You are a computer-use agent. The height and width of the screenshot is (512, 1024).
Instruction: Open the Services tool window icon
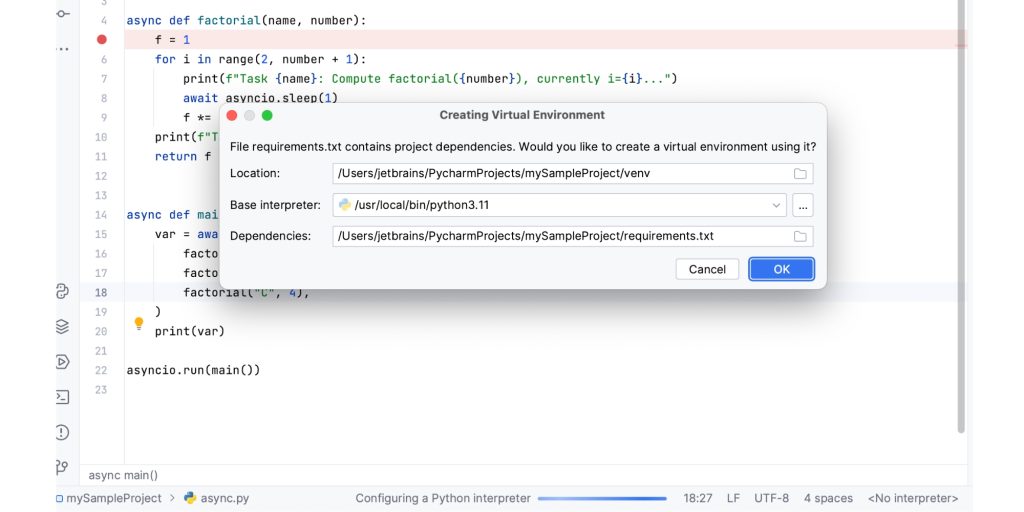click(62, 362)
